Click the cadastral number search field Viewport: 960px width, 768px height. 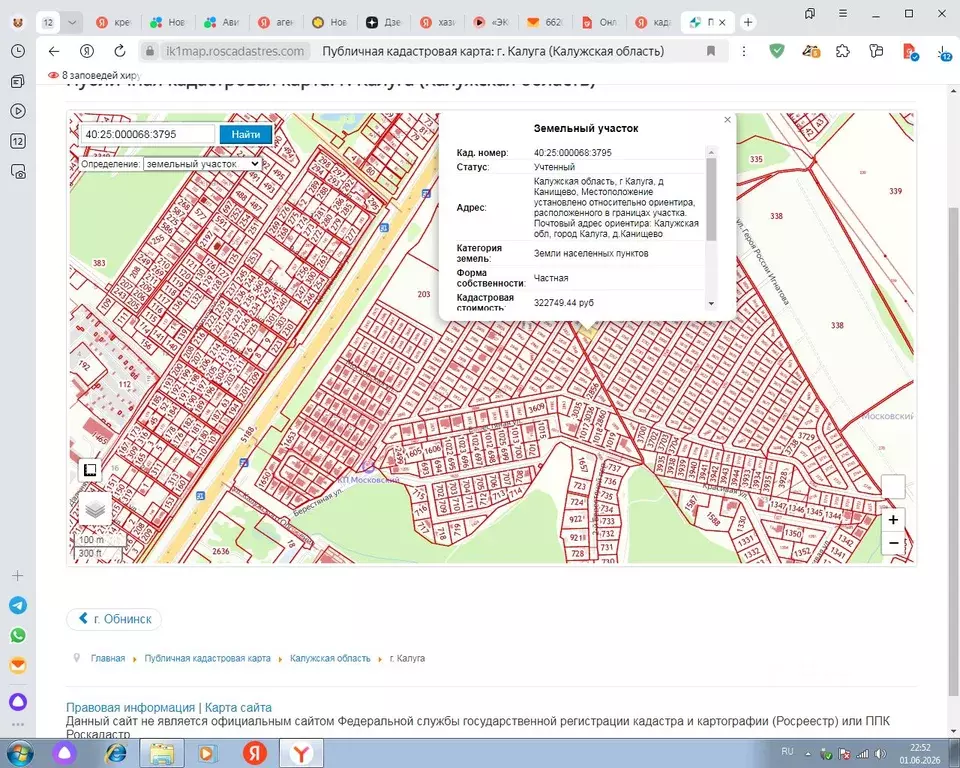148,134
